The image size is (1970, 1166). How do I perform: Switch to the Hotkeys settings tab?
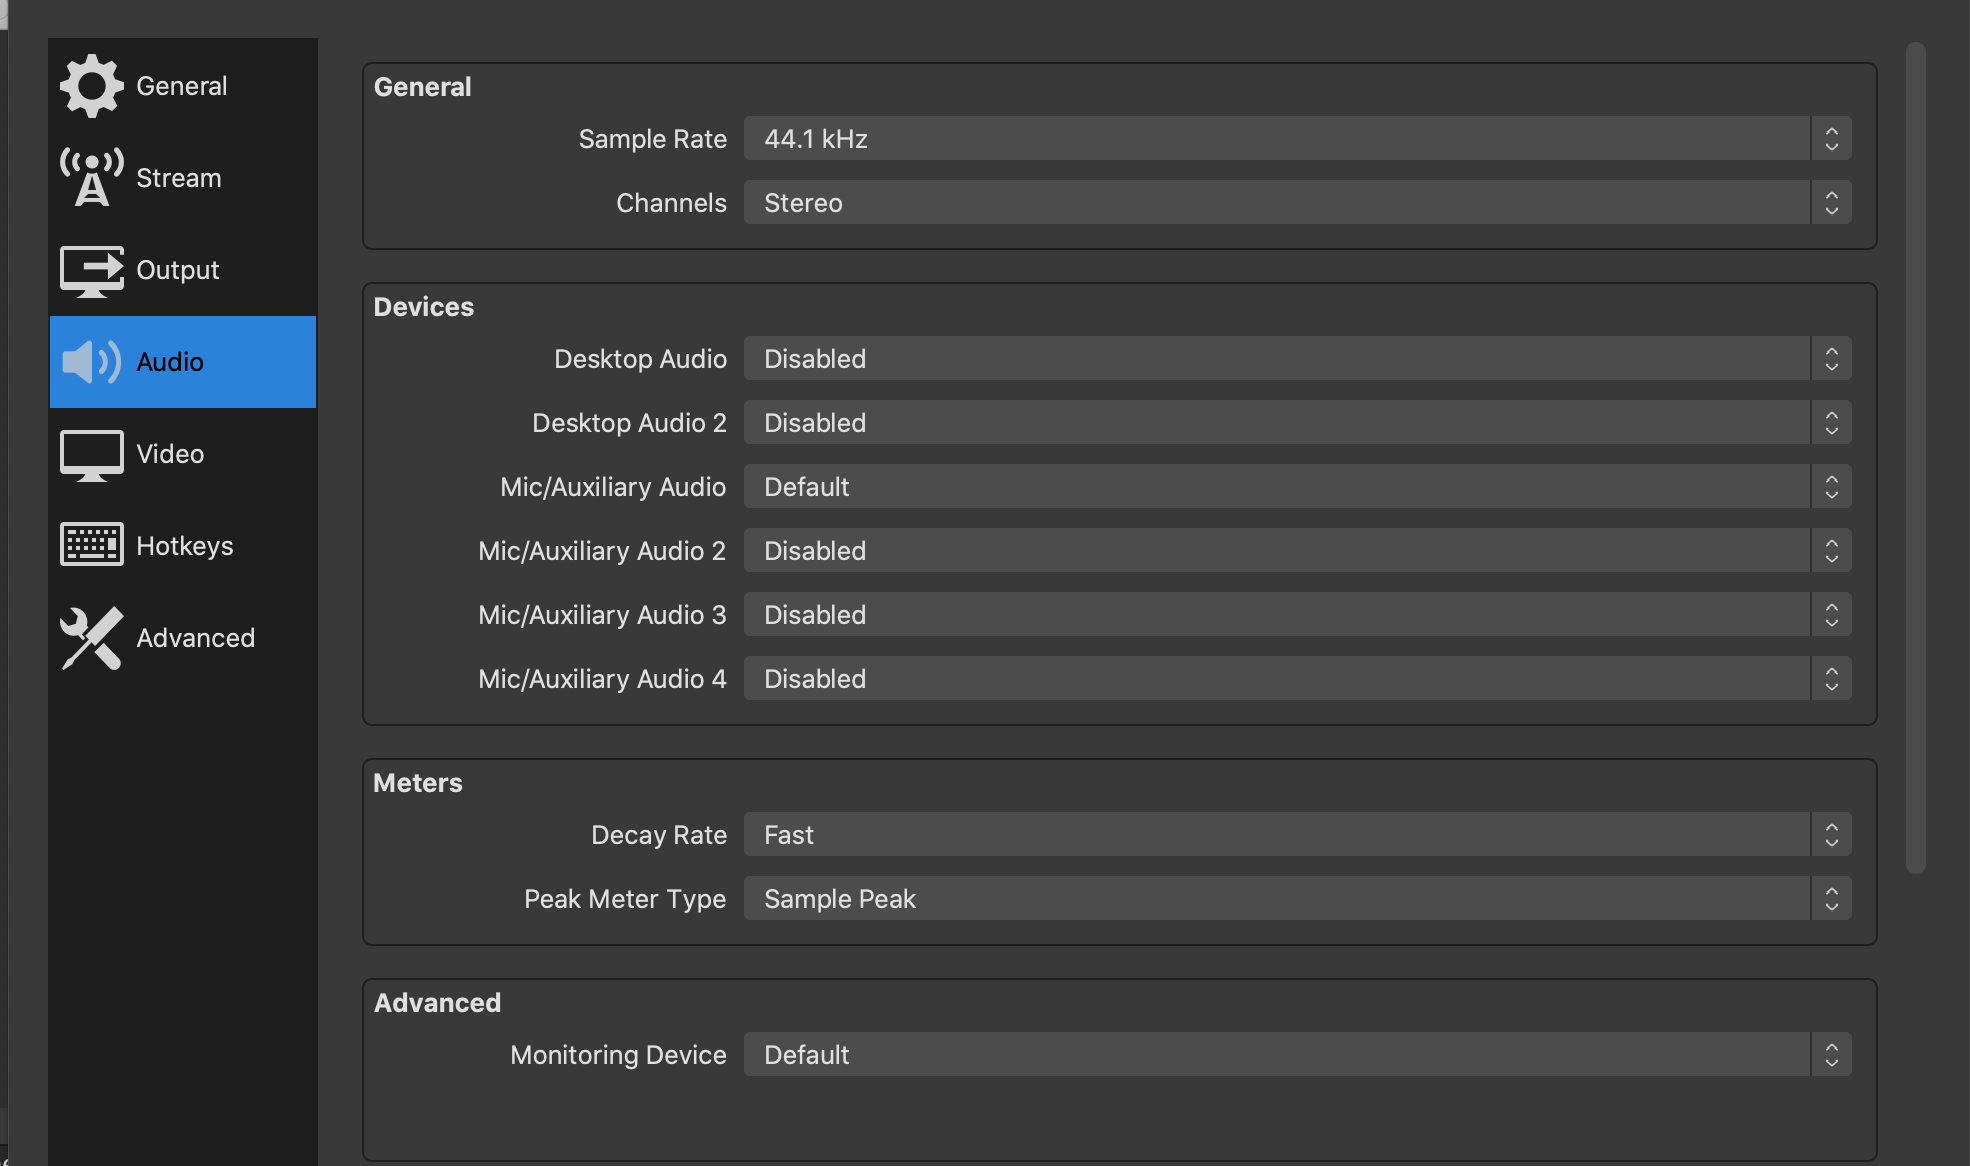pyautogui.click(x=184, y=546)
